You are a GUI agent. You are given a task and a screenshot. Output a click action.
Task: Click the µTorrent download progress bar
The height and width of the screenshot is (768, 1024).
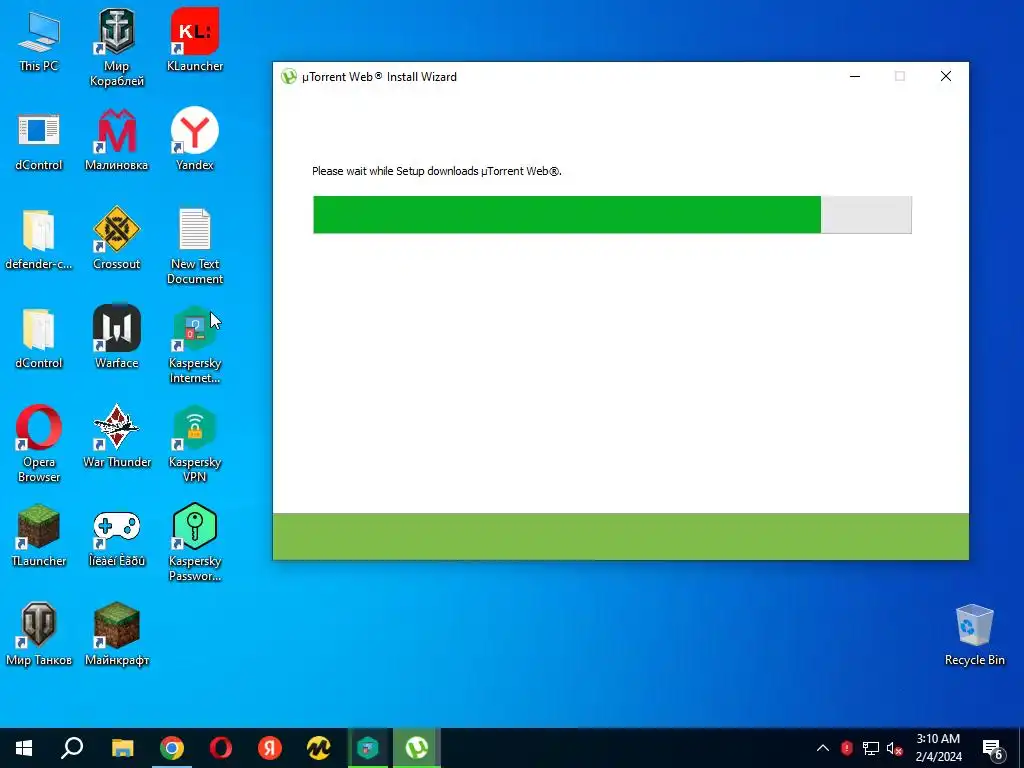coord(613,215)
